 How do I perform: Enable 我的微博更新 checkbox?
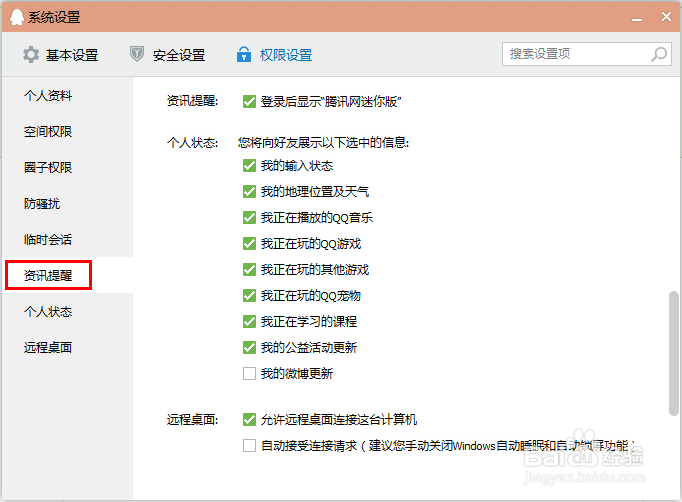tap(249, 374)
